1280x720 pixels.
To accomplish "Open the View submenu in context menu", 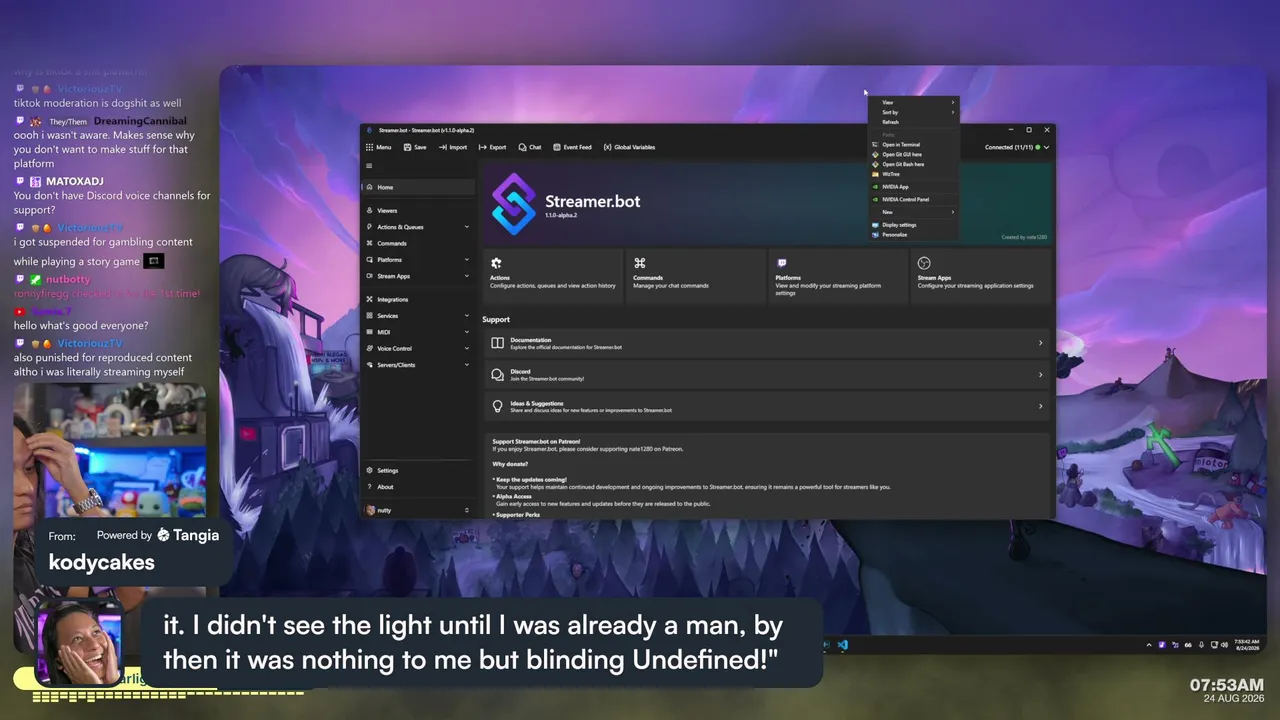I will click(x=913, y=102).
